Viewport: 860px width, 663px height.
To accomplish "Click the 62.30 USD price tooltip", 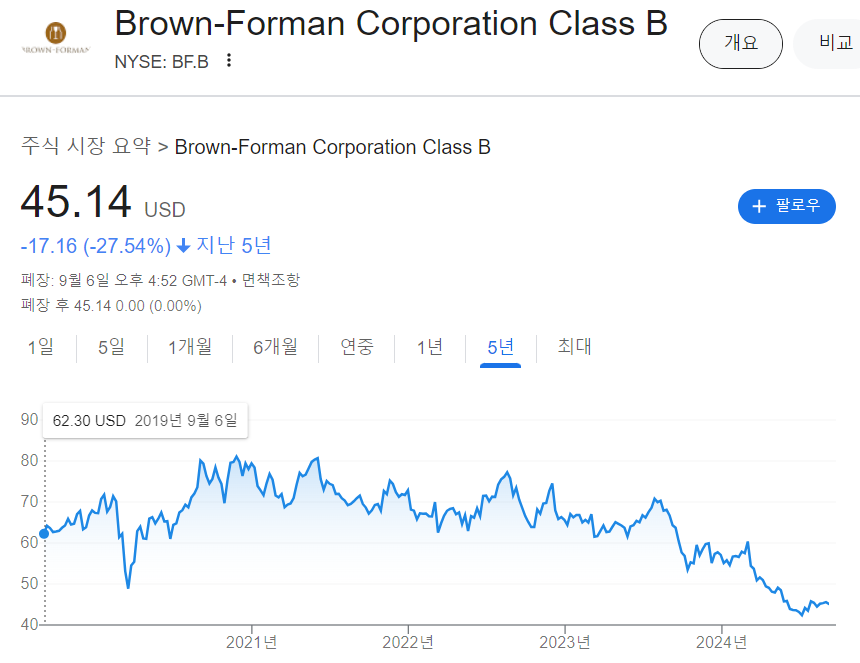I will click(x=145, y=421).
